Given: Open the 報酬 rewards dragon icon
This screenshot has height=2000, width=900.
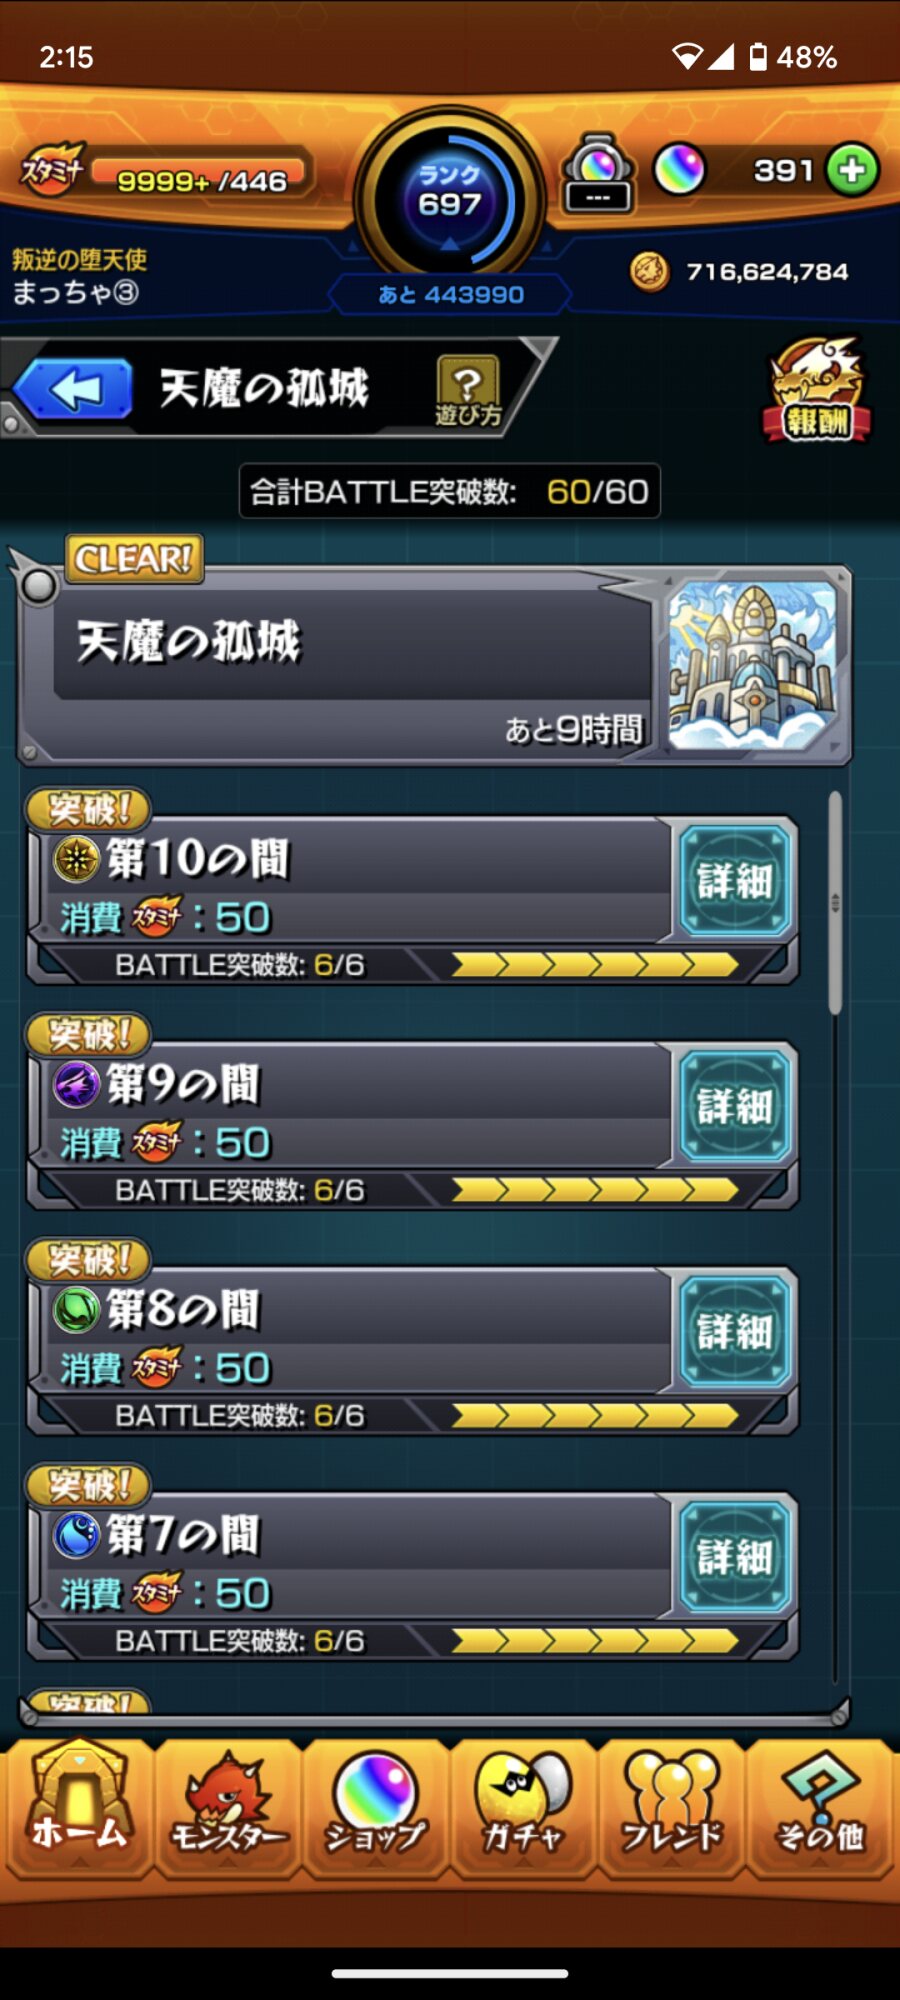Looking at the screenshot, I should (x=817, y=390).
